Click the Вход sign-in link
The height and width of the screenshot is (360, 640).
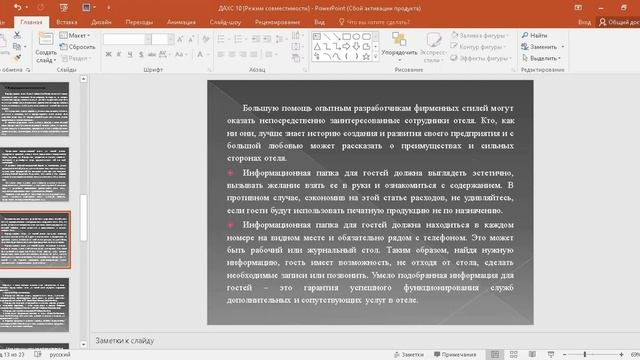pos(584,22)
